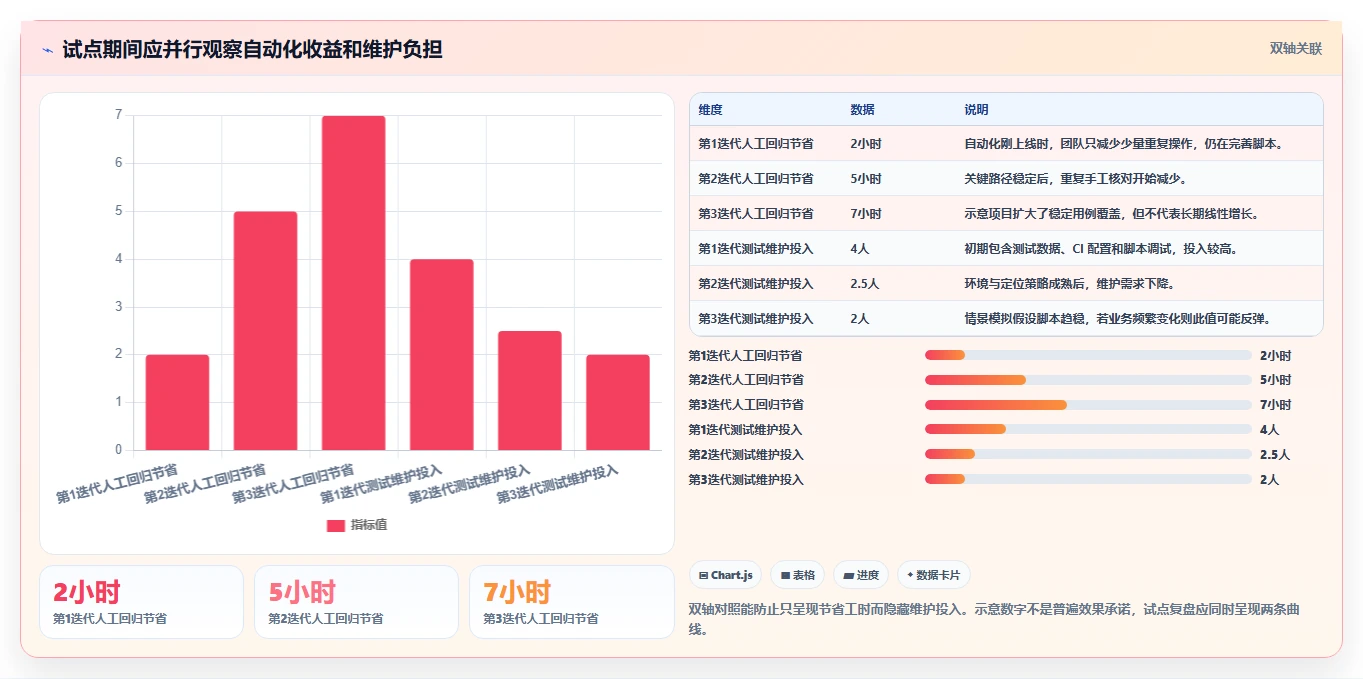Click the x-axis label 第1迭代人工回归节省

coord(118,483)
